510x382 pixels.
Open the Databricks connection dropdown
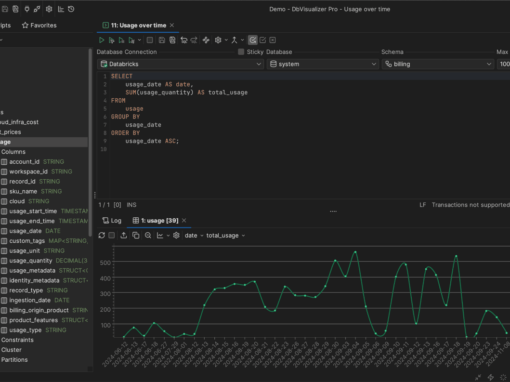(x=180, y=64)
